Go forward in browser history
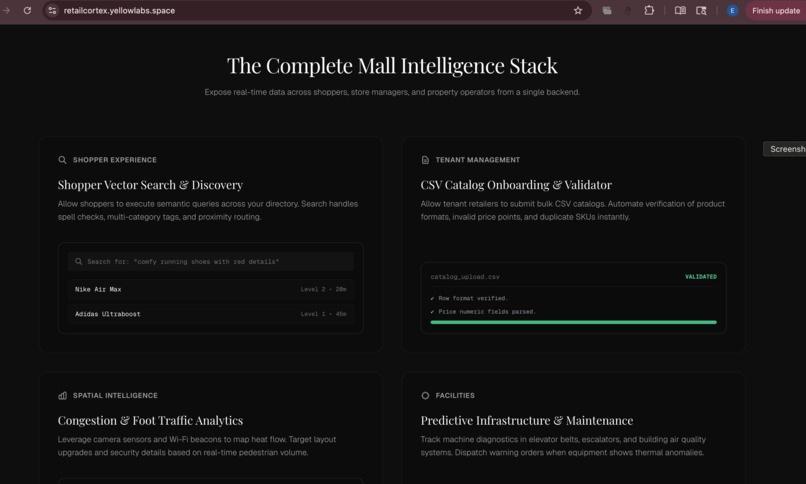 pyautogui.click(x=6, y=10)
